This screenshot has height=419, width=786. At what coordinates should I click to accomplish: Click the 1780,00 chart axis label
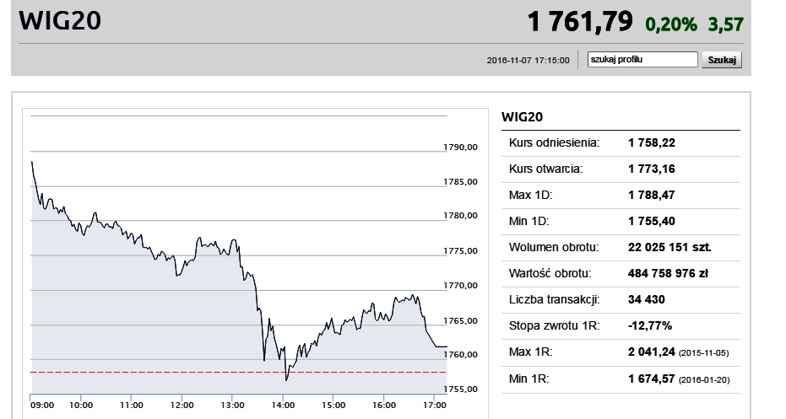(x=460, y=216)
